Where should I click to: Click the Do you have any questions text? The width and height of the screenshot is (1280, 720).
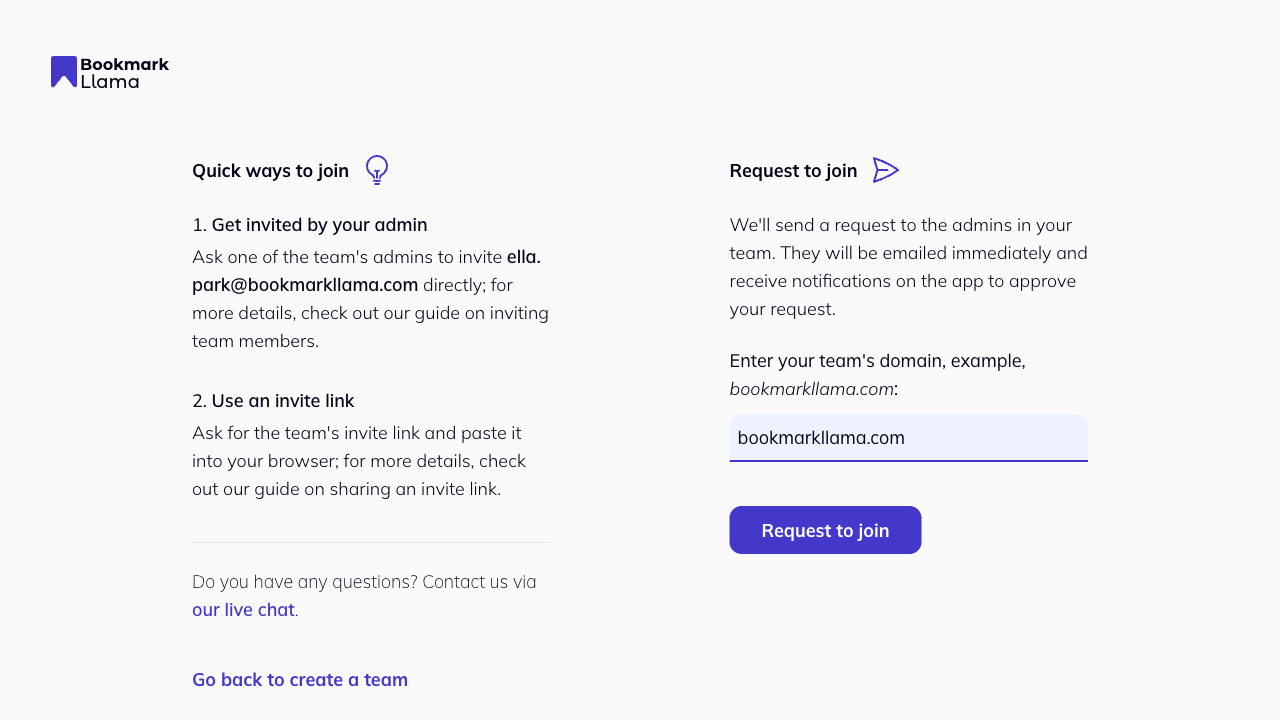(364, 582)
